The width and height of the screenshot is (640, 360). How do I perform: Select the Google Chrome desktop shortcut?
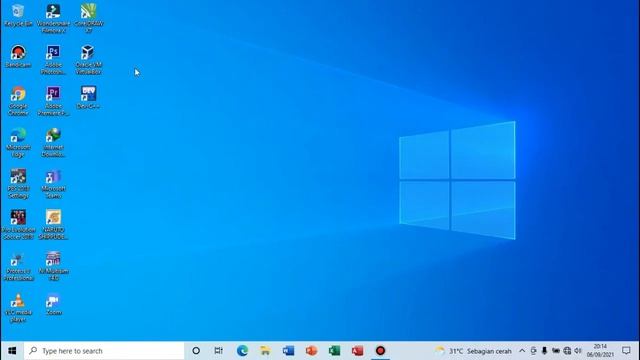18,101
